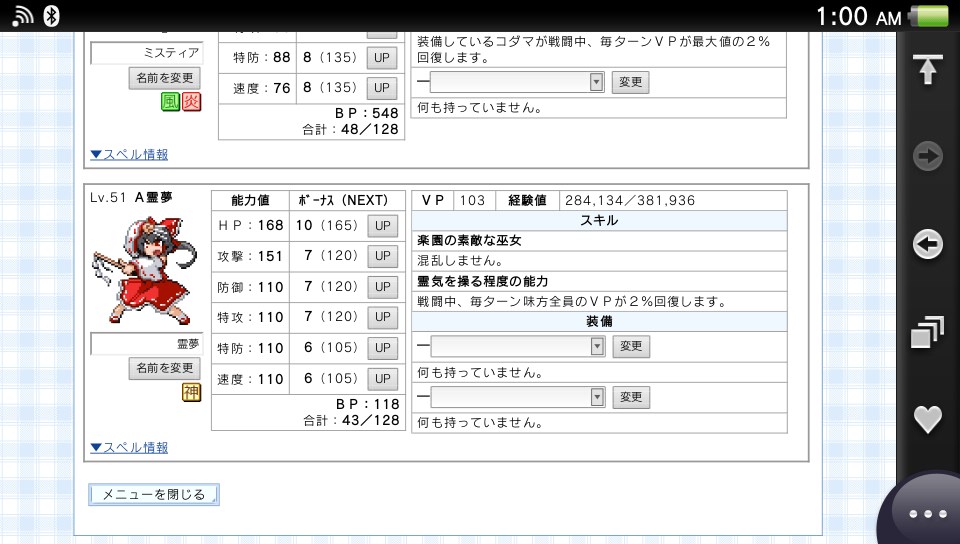The height and width of the screenshot is (544, 960).
Task: Tap the grayed-out forward arrow icon
Action: click(x=928, y=156)
